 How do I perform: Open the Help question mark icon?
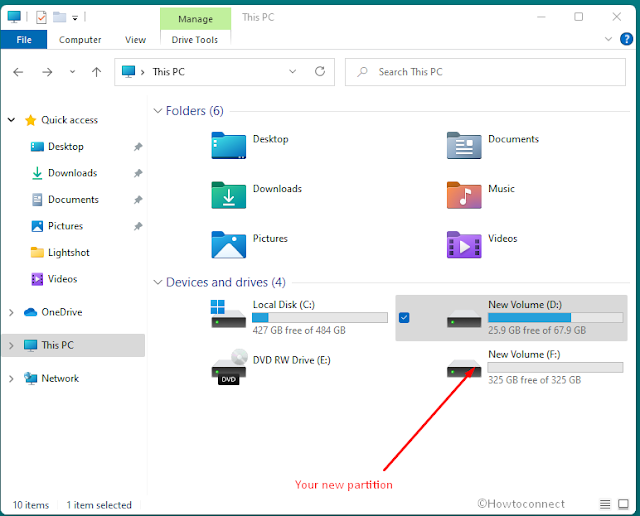coord(626,39)
